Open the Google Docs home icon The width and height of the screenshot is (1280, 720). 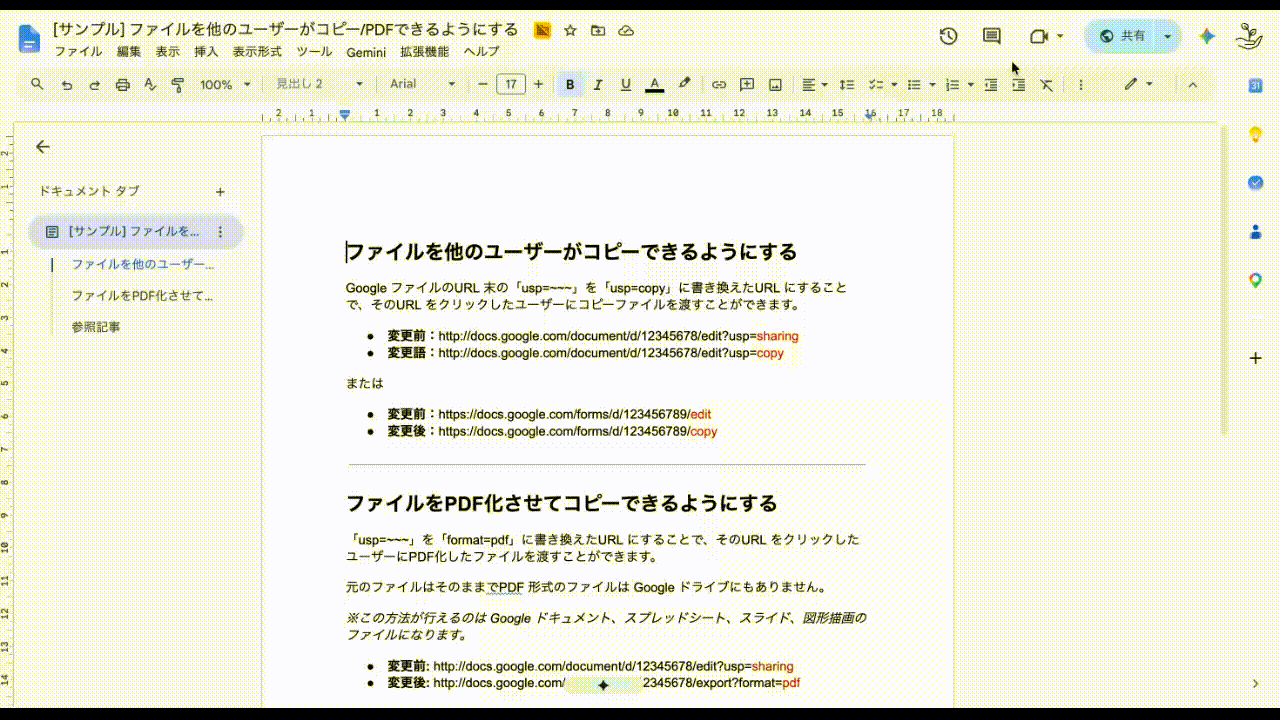29,38
